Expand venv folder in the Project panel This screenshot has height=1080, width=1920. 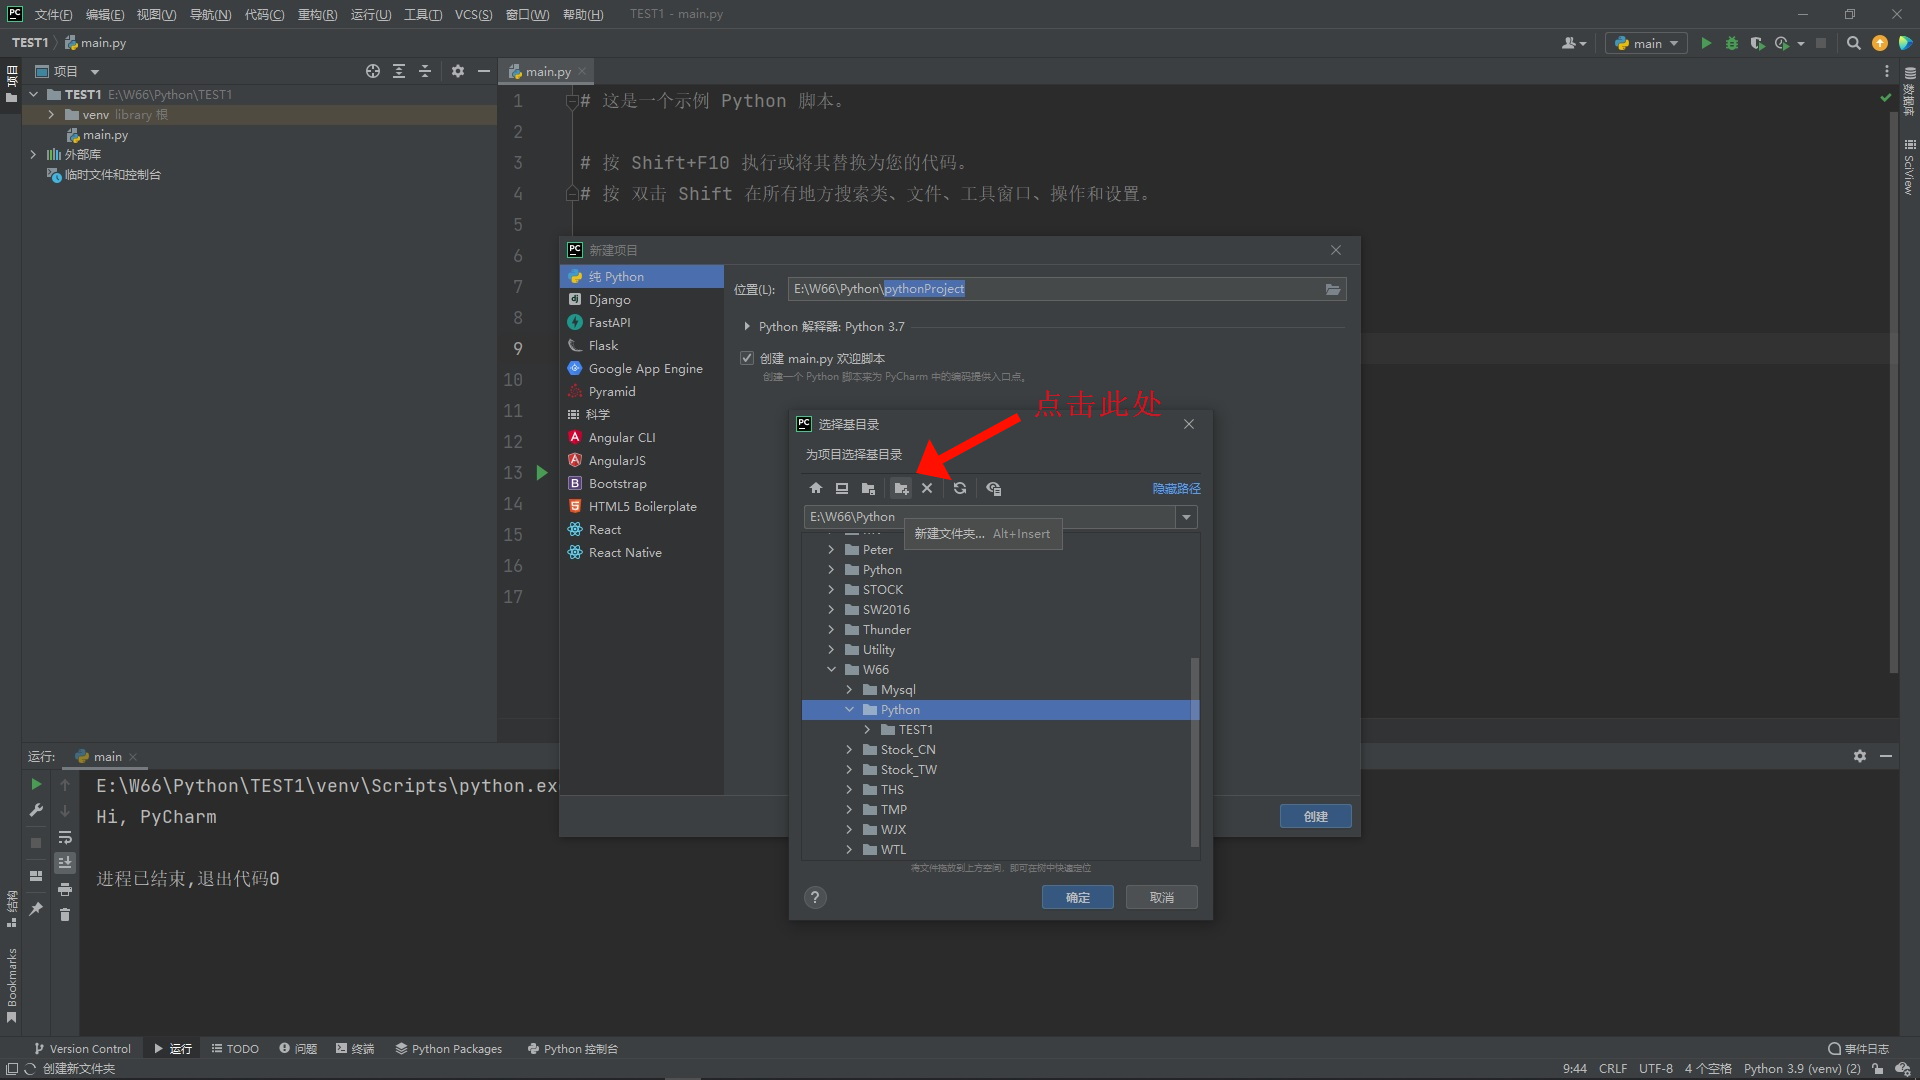point(51,114)
